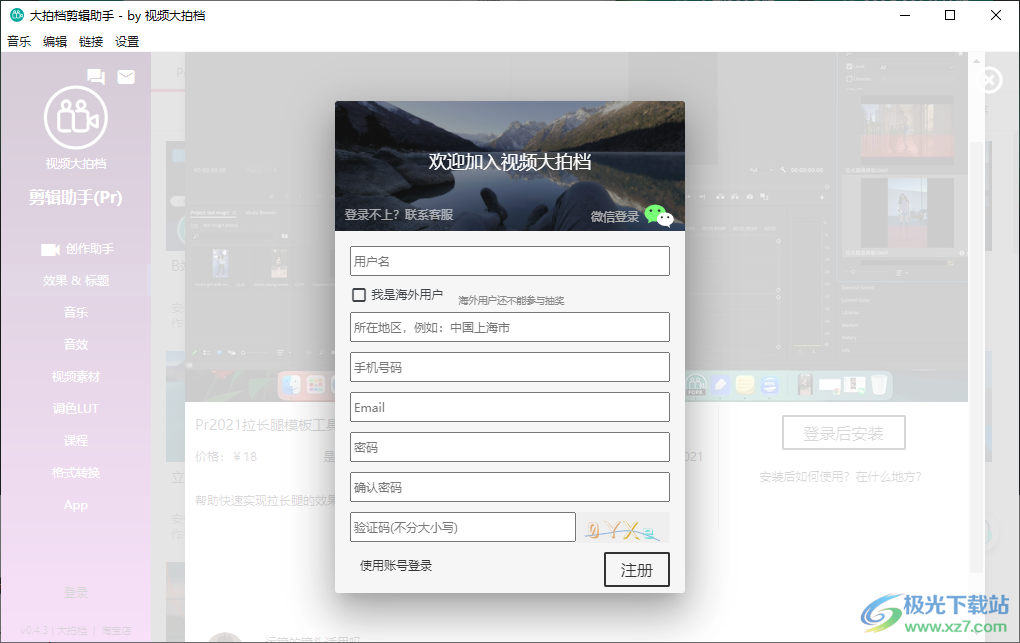
Task: Click the 登录后安装 button
Action: coord(844,433)
